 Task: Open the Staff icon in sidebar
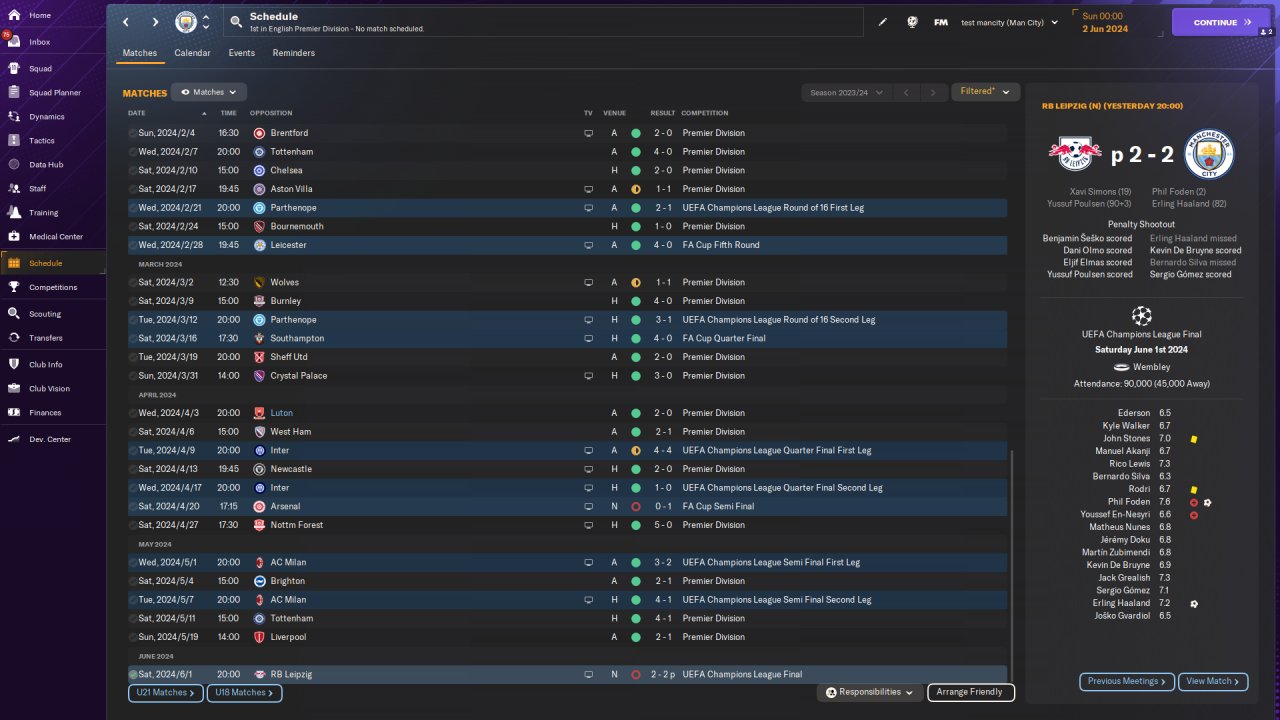pyautogui.click(x=15, y=189)
